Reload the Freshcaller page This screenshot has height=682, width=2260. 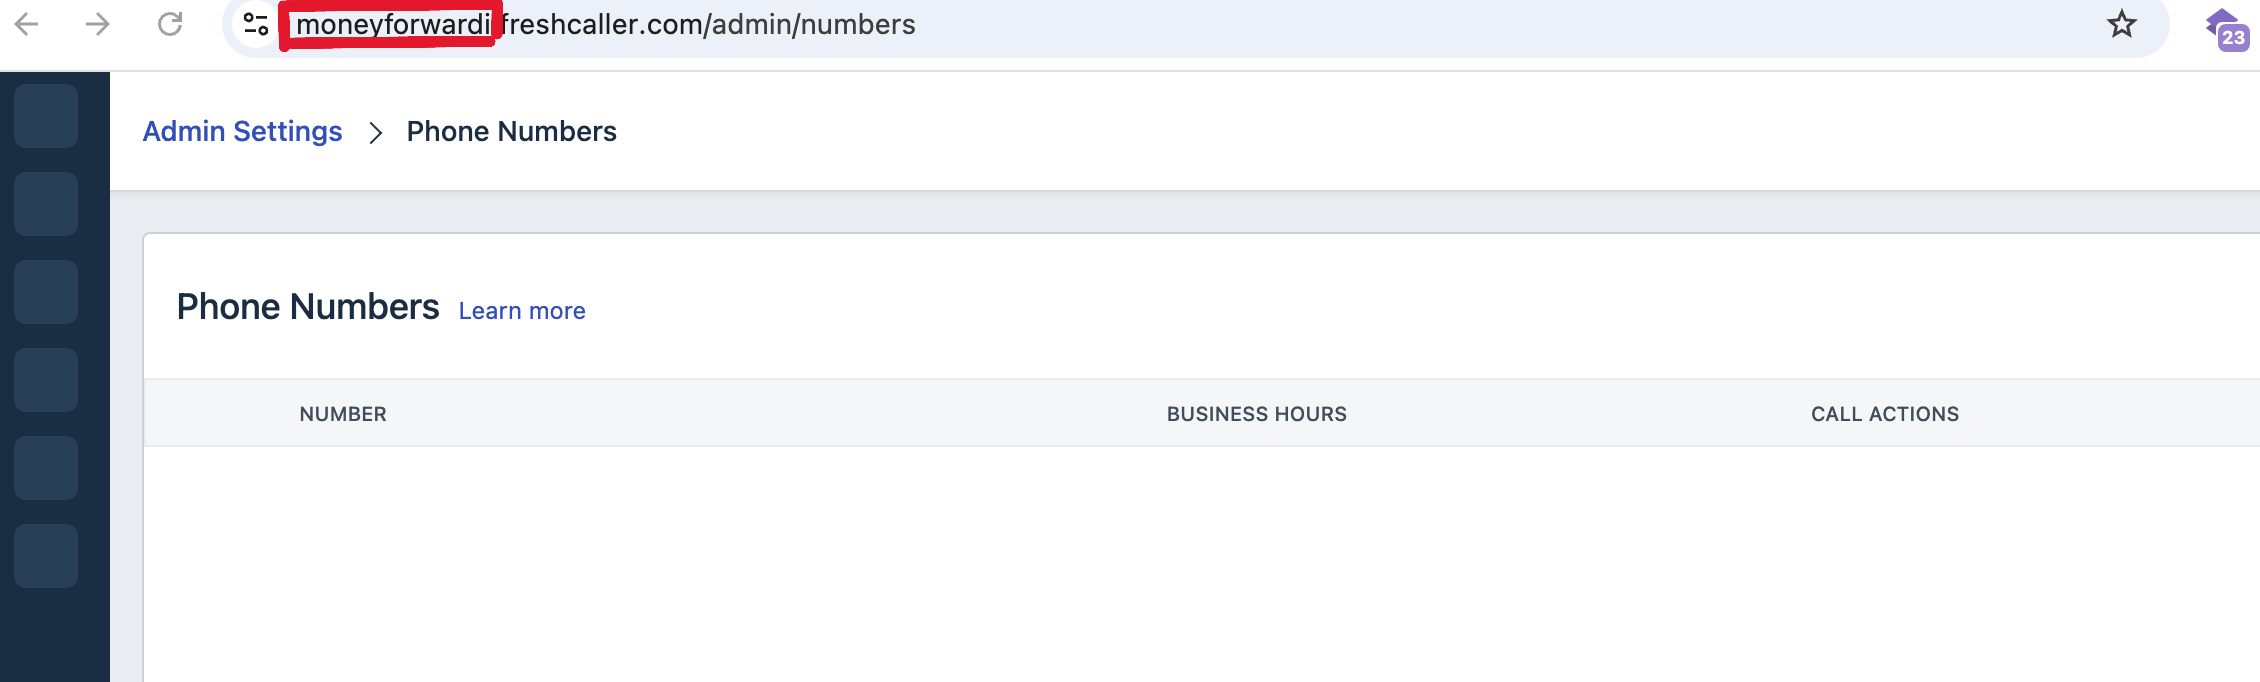point(170,24)
